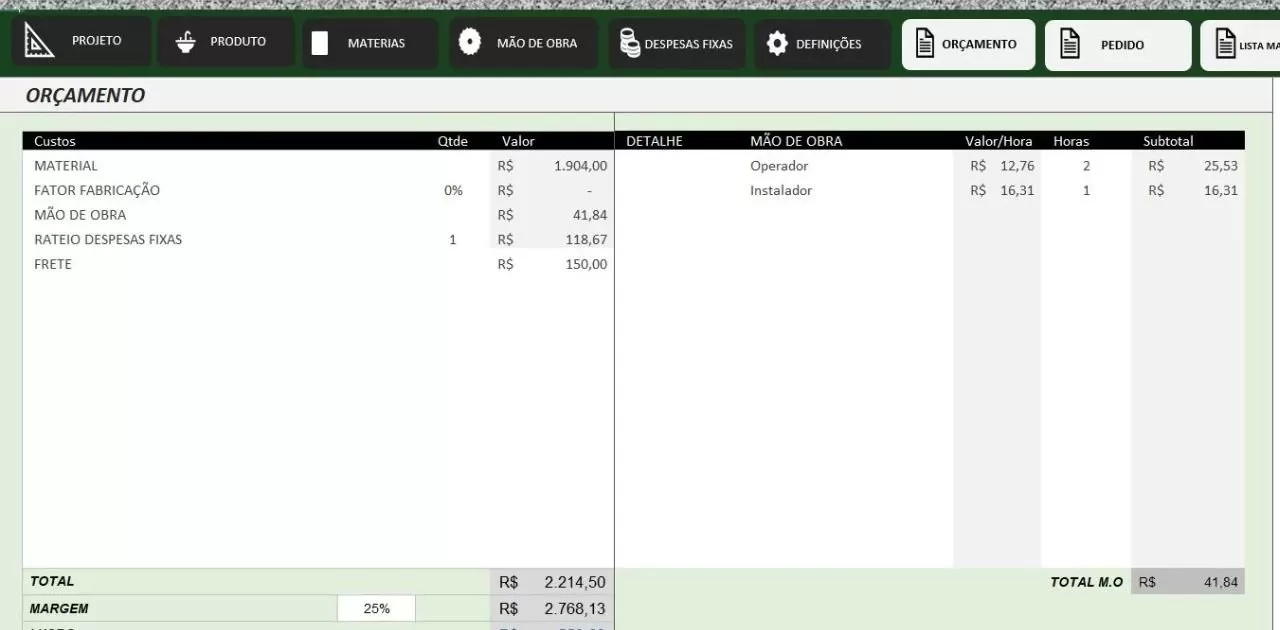1280x630 pixels.
Task: Open the Projeto section via ruler icon
Action: pos(39,41)
